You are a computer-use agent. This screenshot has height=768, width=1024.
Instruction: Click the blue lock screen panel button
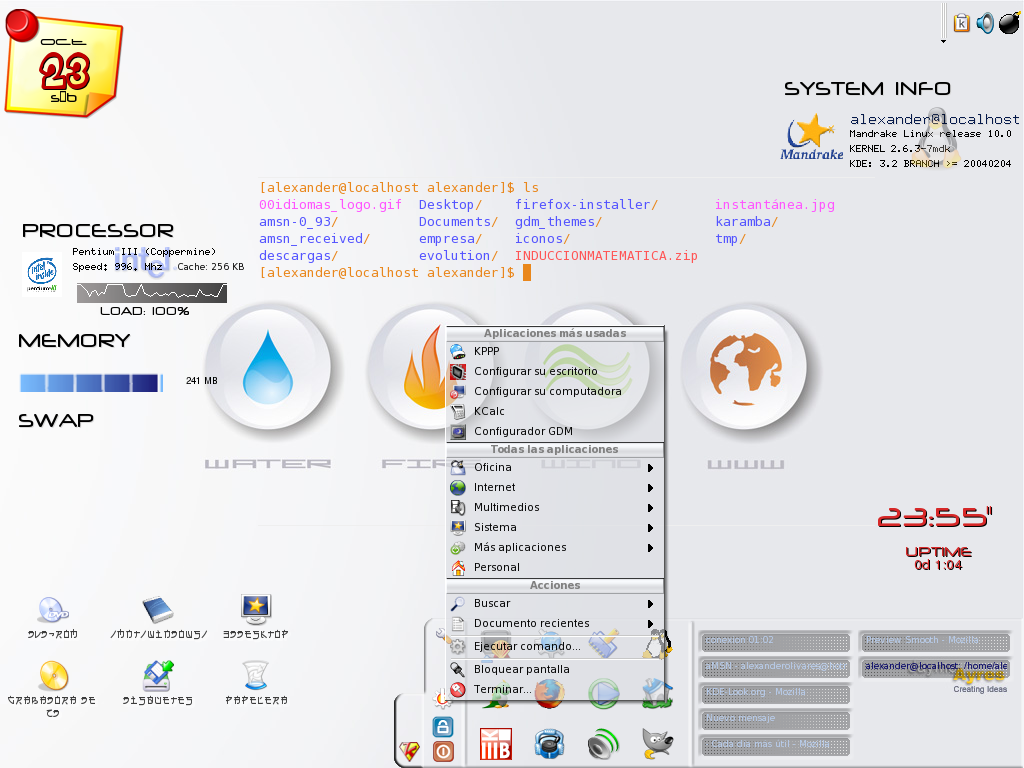point(443,727)
